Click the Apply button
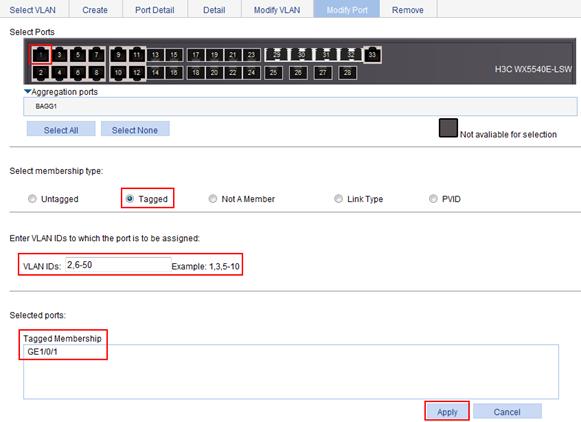 pos(447,412)
